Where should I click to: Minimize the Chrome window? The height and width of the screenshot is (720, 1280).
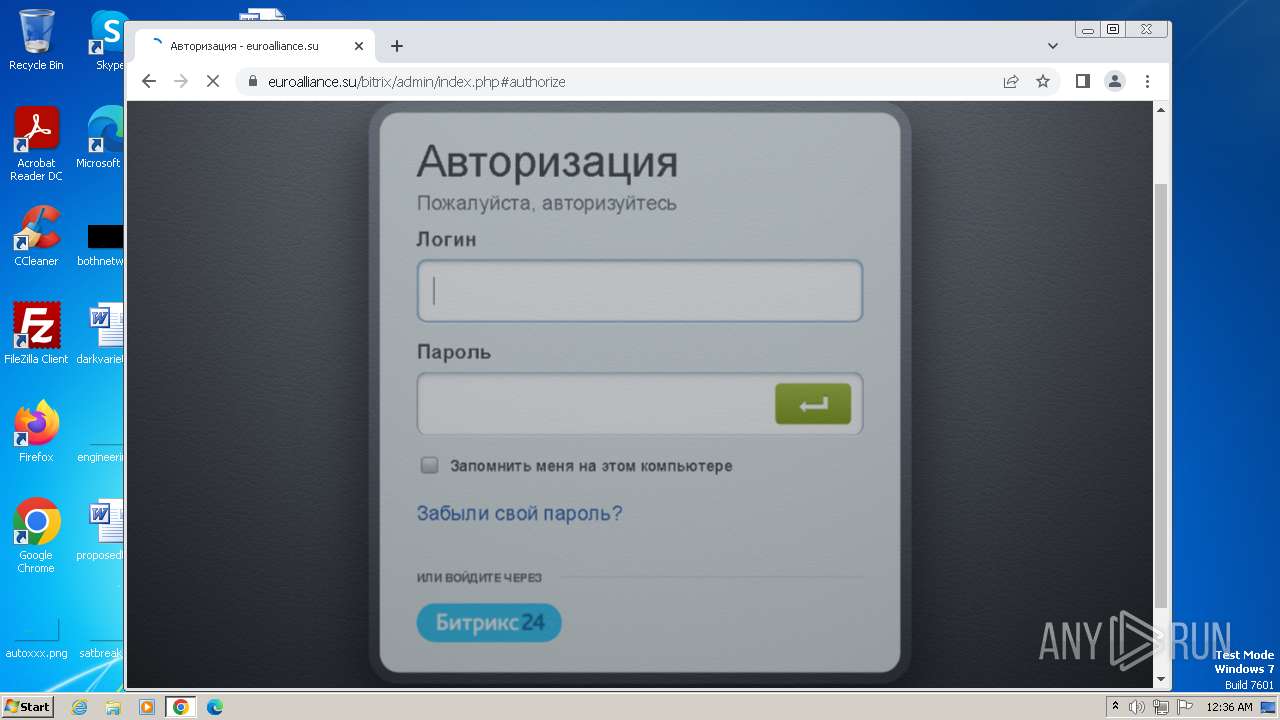(1088, 30)
